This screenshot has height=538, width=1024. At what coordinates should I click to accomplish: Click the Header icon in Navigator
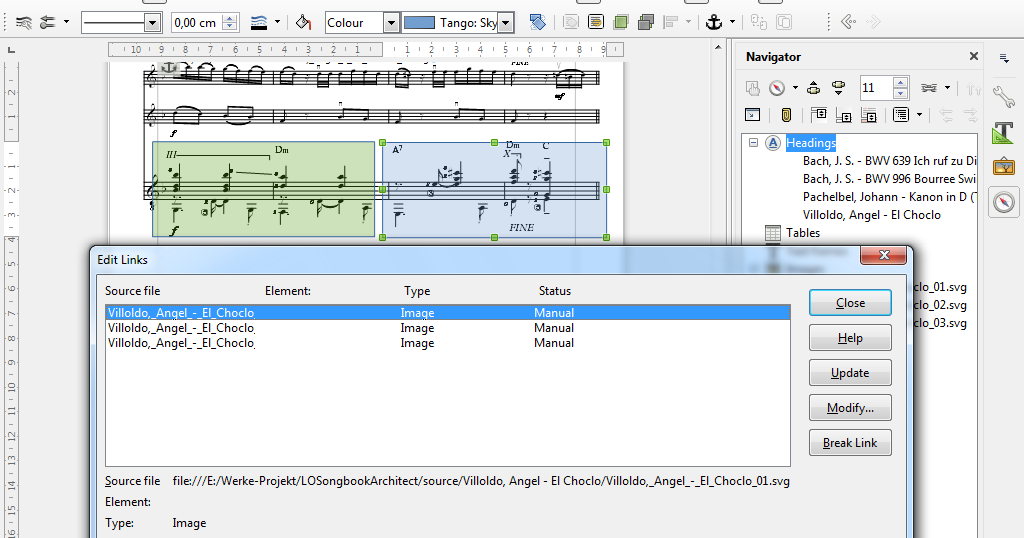[818, 116]
